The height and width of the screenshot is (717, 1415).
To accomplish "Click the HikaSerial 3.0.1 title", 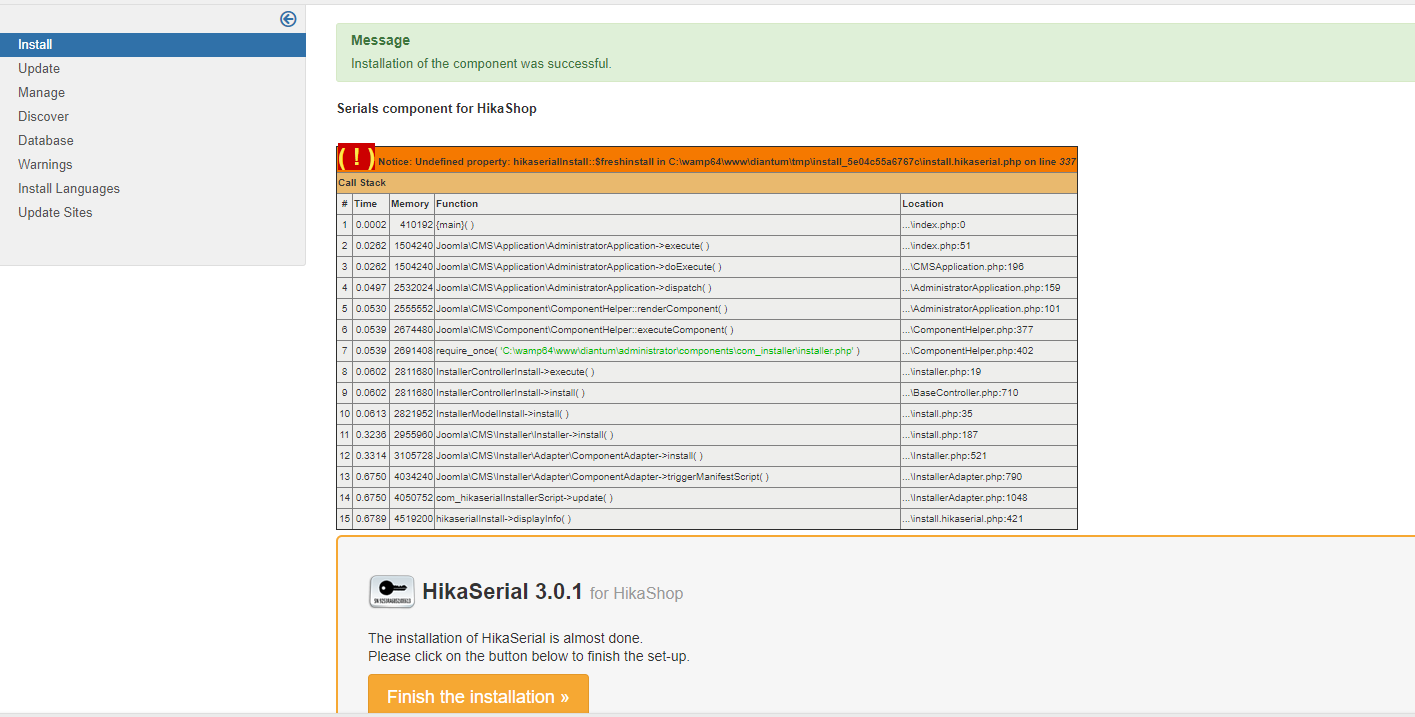I will point(502,591).
